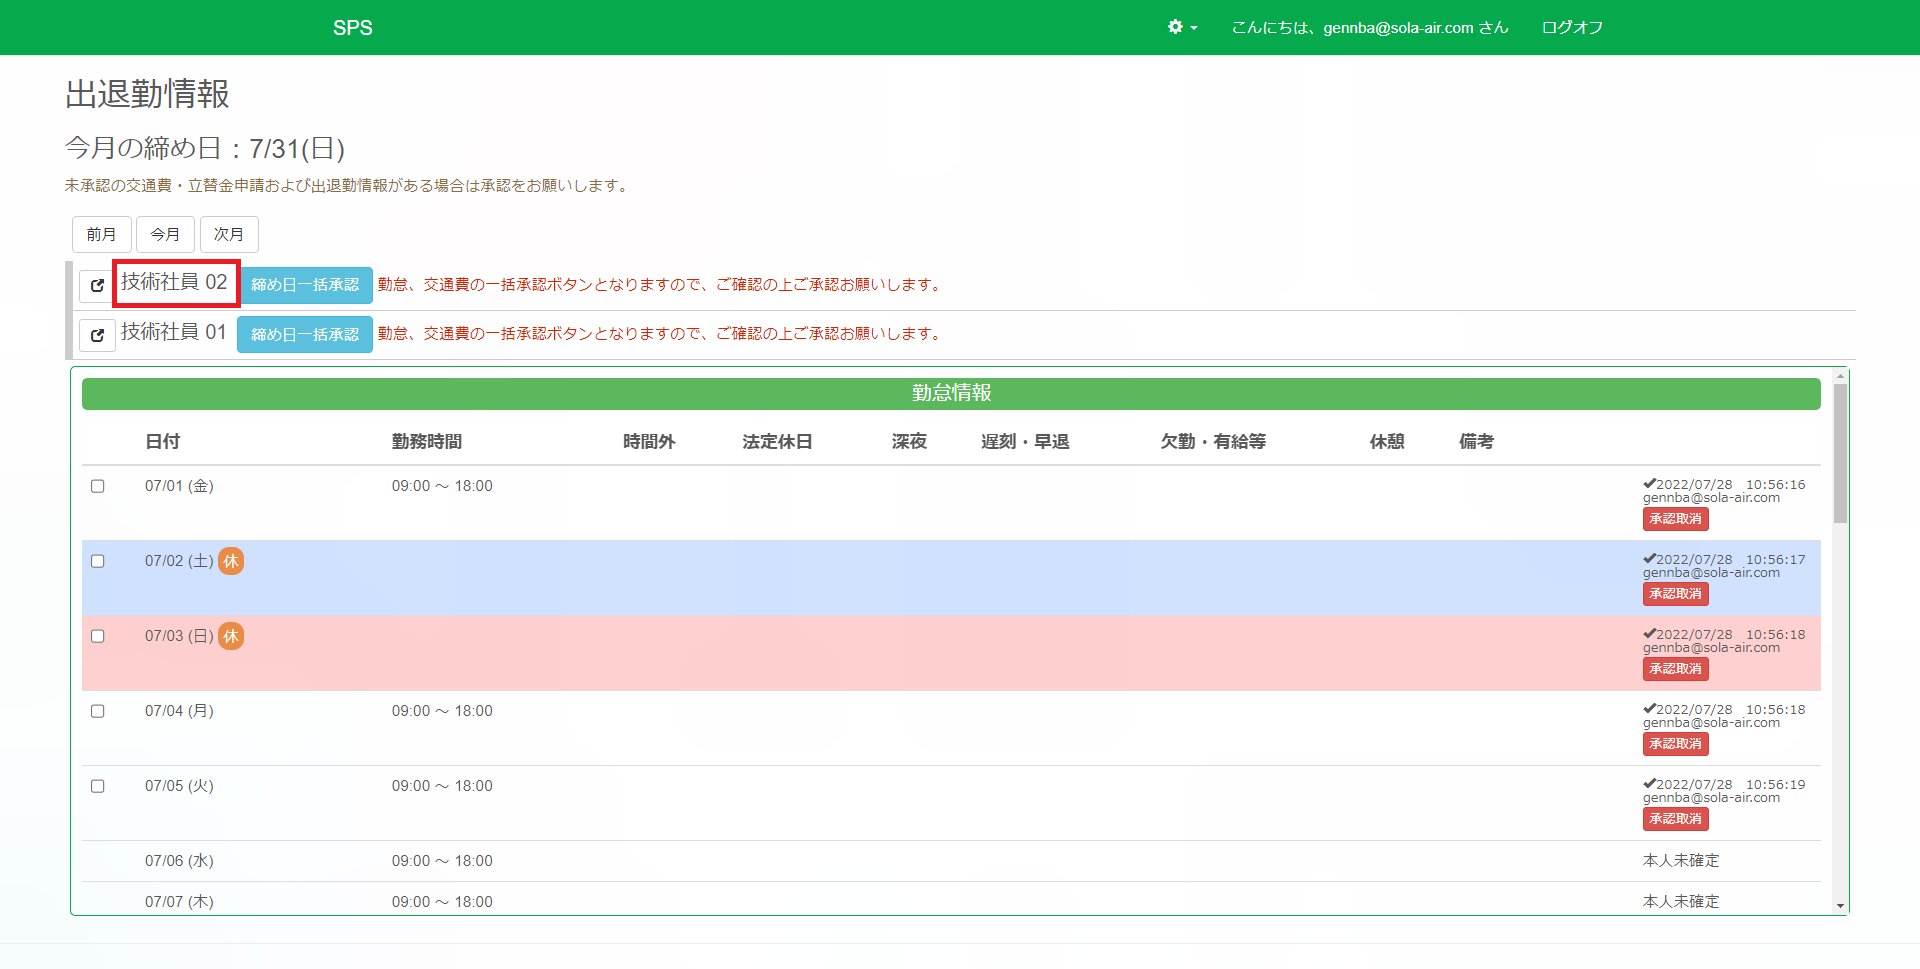This screenshot has height=969, width=1920.
Task: Click the 休 holiday badge on 07/03
Action: 231,636
